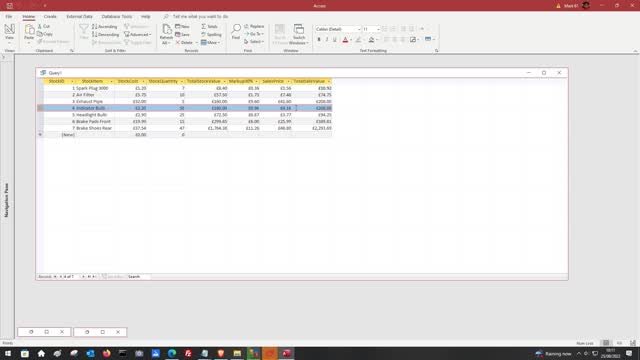Sort the column Ascending
The height and width of the screenshot is (360, 640).
point(104,27)
